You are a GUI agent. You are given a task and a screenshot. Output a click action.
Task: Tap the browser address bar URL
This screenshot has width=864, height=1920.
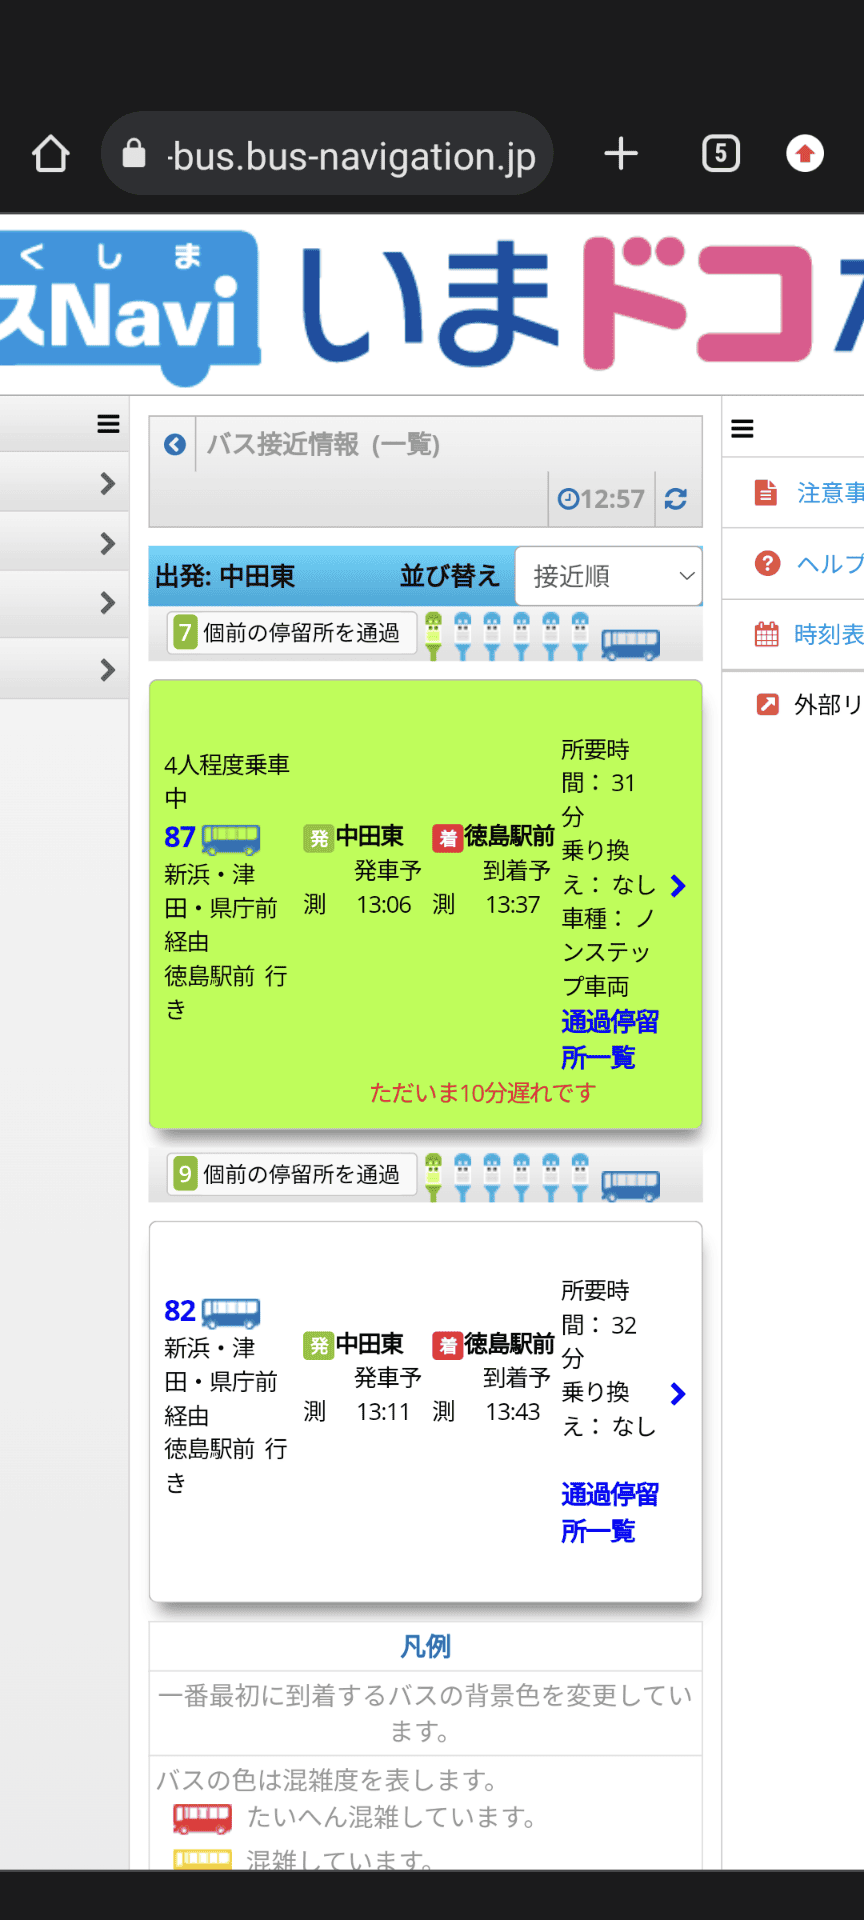pos(350,156)
